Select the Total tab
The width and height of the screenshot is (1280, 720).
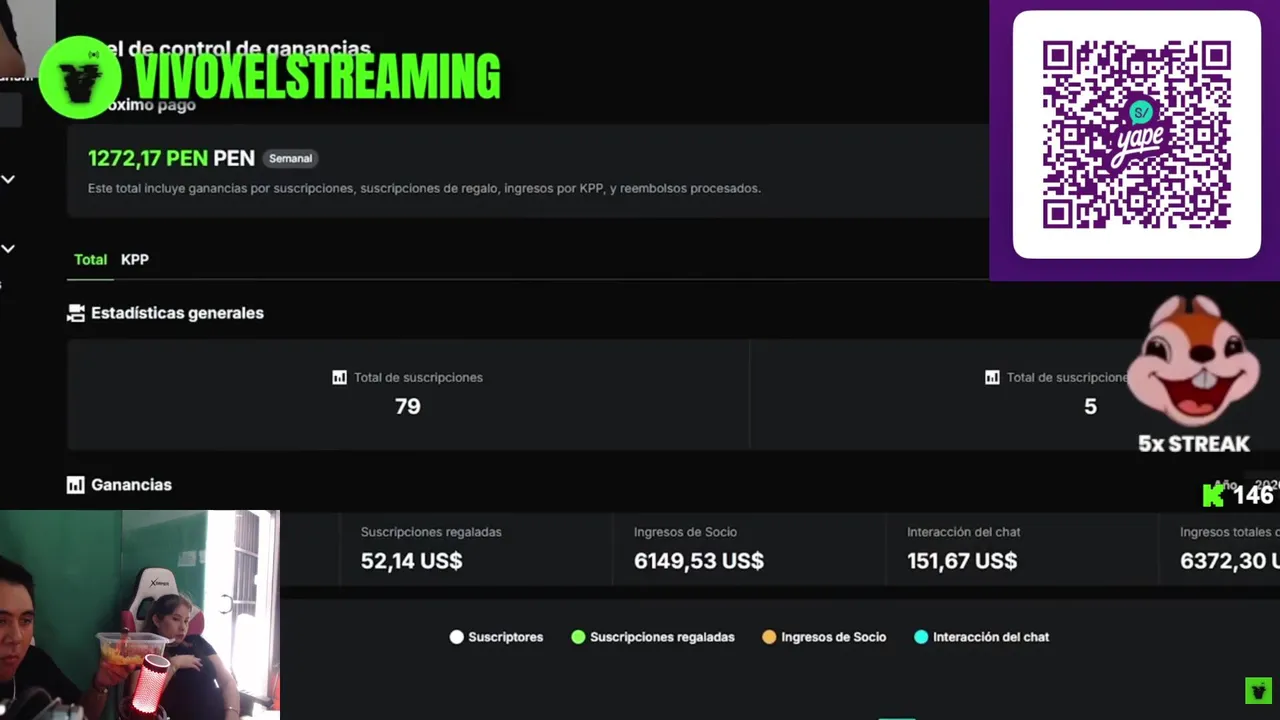pyautogui.click(x=90, y=260)
